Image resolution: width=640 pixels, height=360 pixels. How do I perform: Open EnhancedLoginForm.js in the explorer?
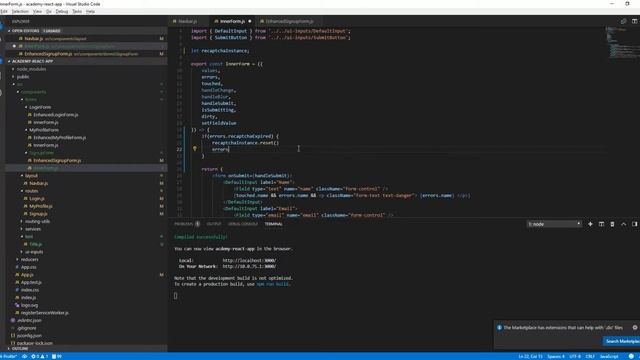click(x=56, y=115)
